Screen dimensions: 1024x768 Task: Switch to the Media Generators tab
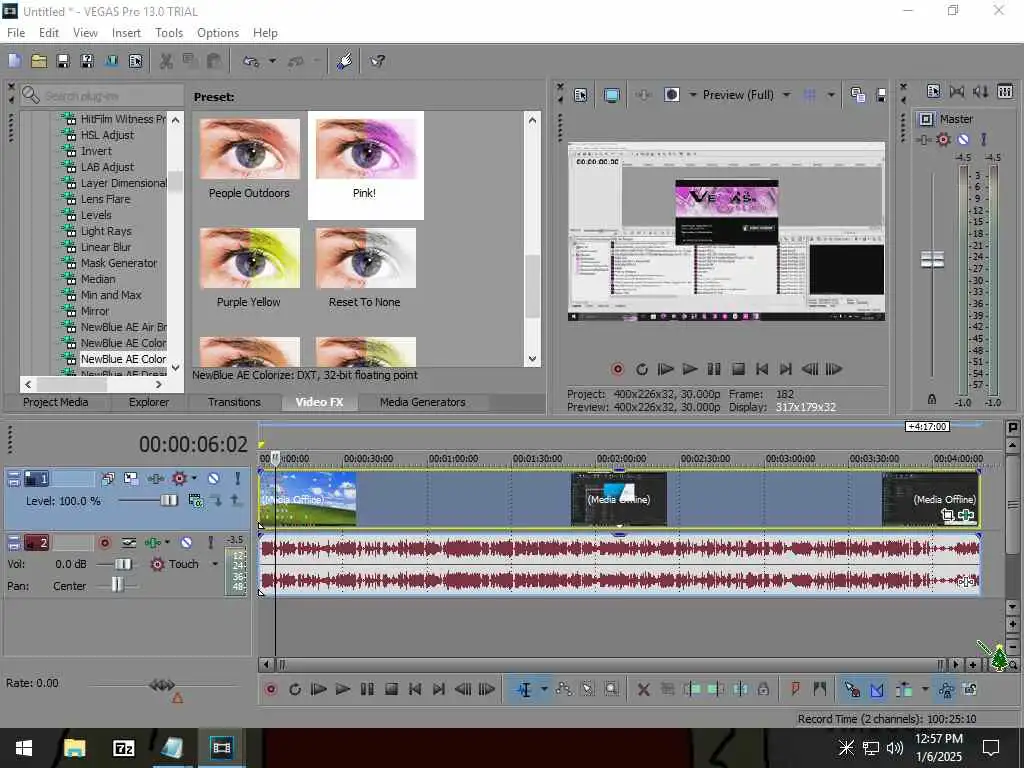click(x=423, y=402)
